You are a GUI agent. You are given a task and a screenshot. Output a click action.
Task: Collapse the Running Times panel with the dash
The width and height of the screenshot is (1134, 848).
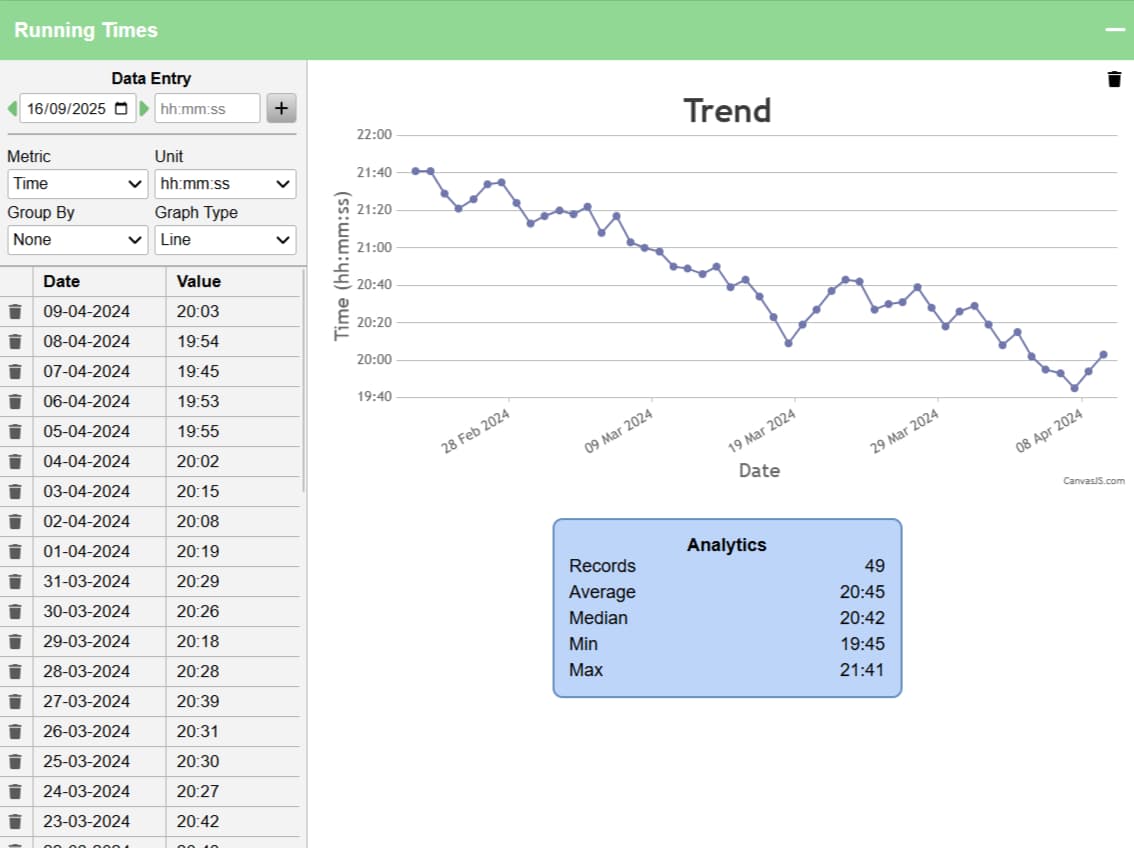click(x=1115, y=30)
